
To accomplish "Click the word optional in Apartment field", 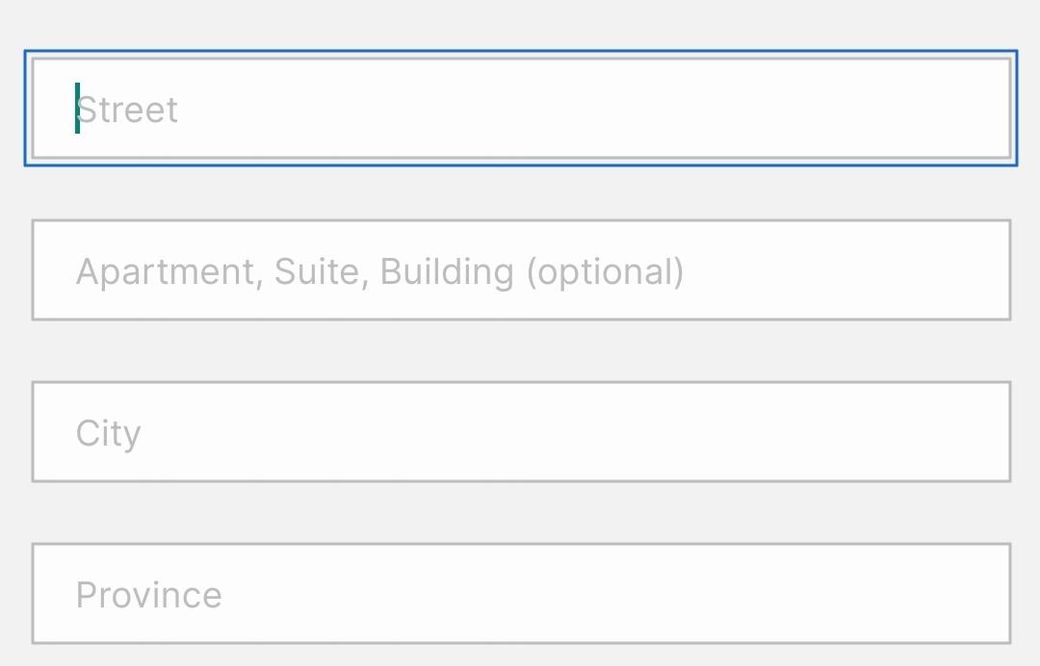I will coord(605,271).
